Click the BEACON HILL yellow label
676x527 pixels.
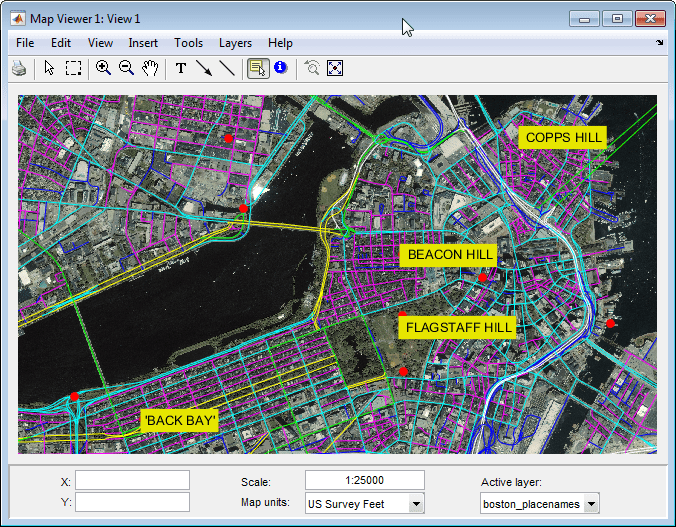pos(450,255)
